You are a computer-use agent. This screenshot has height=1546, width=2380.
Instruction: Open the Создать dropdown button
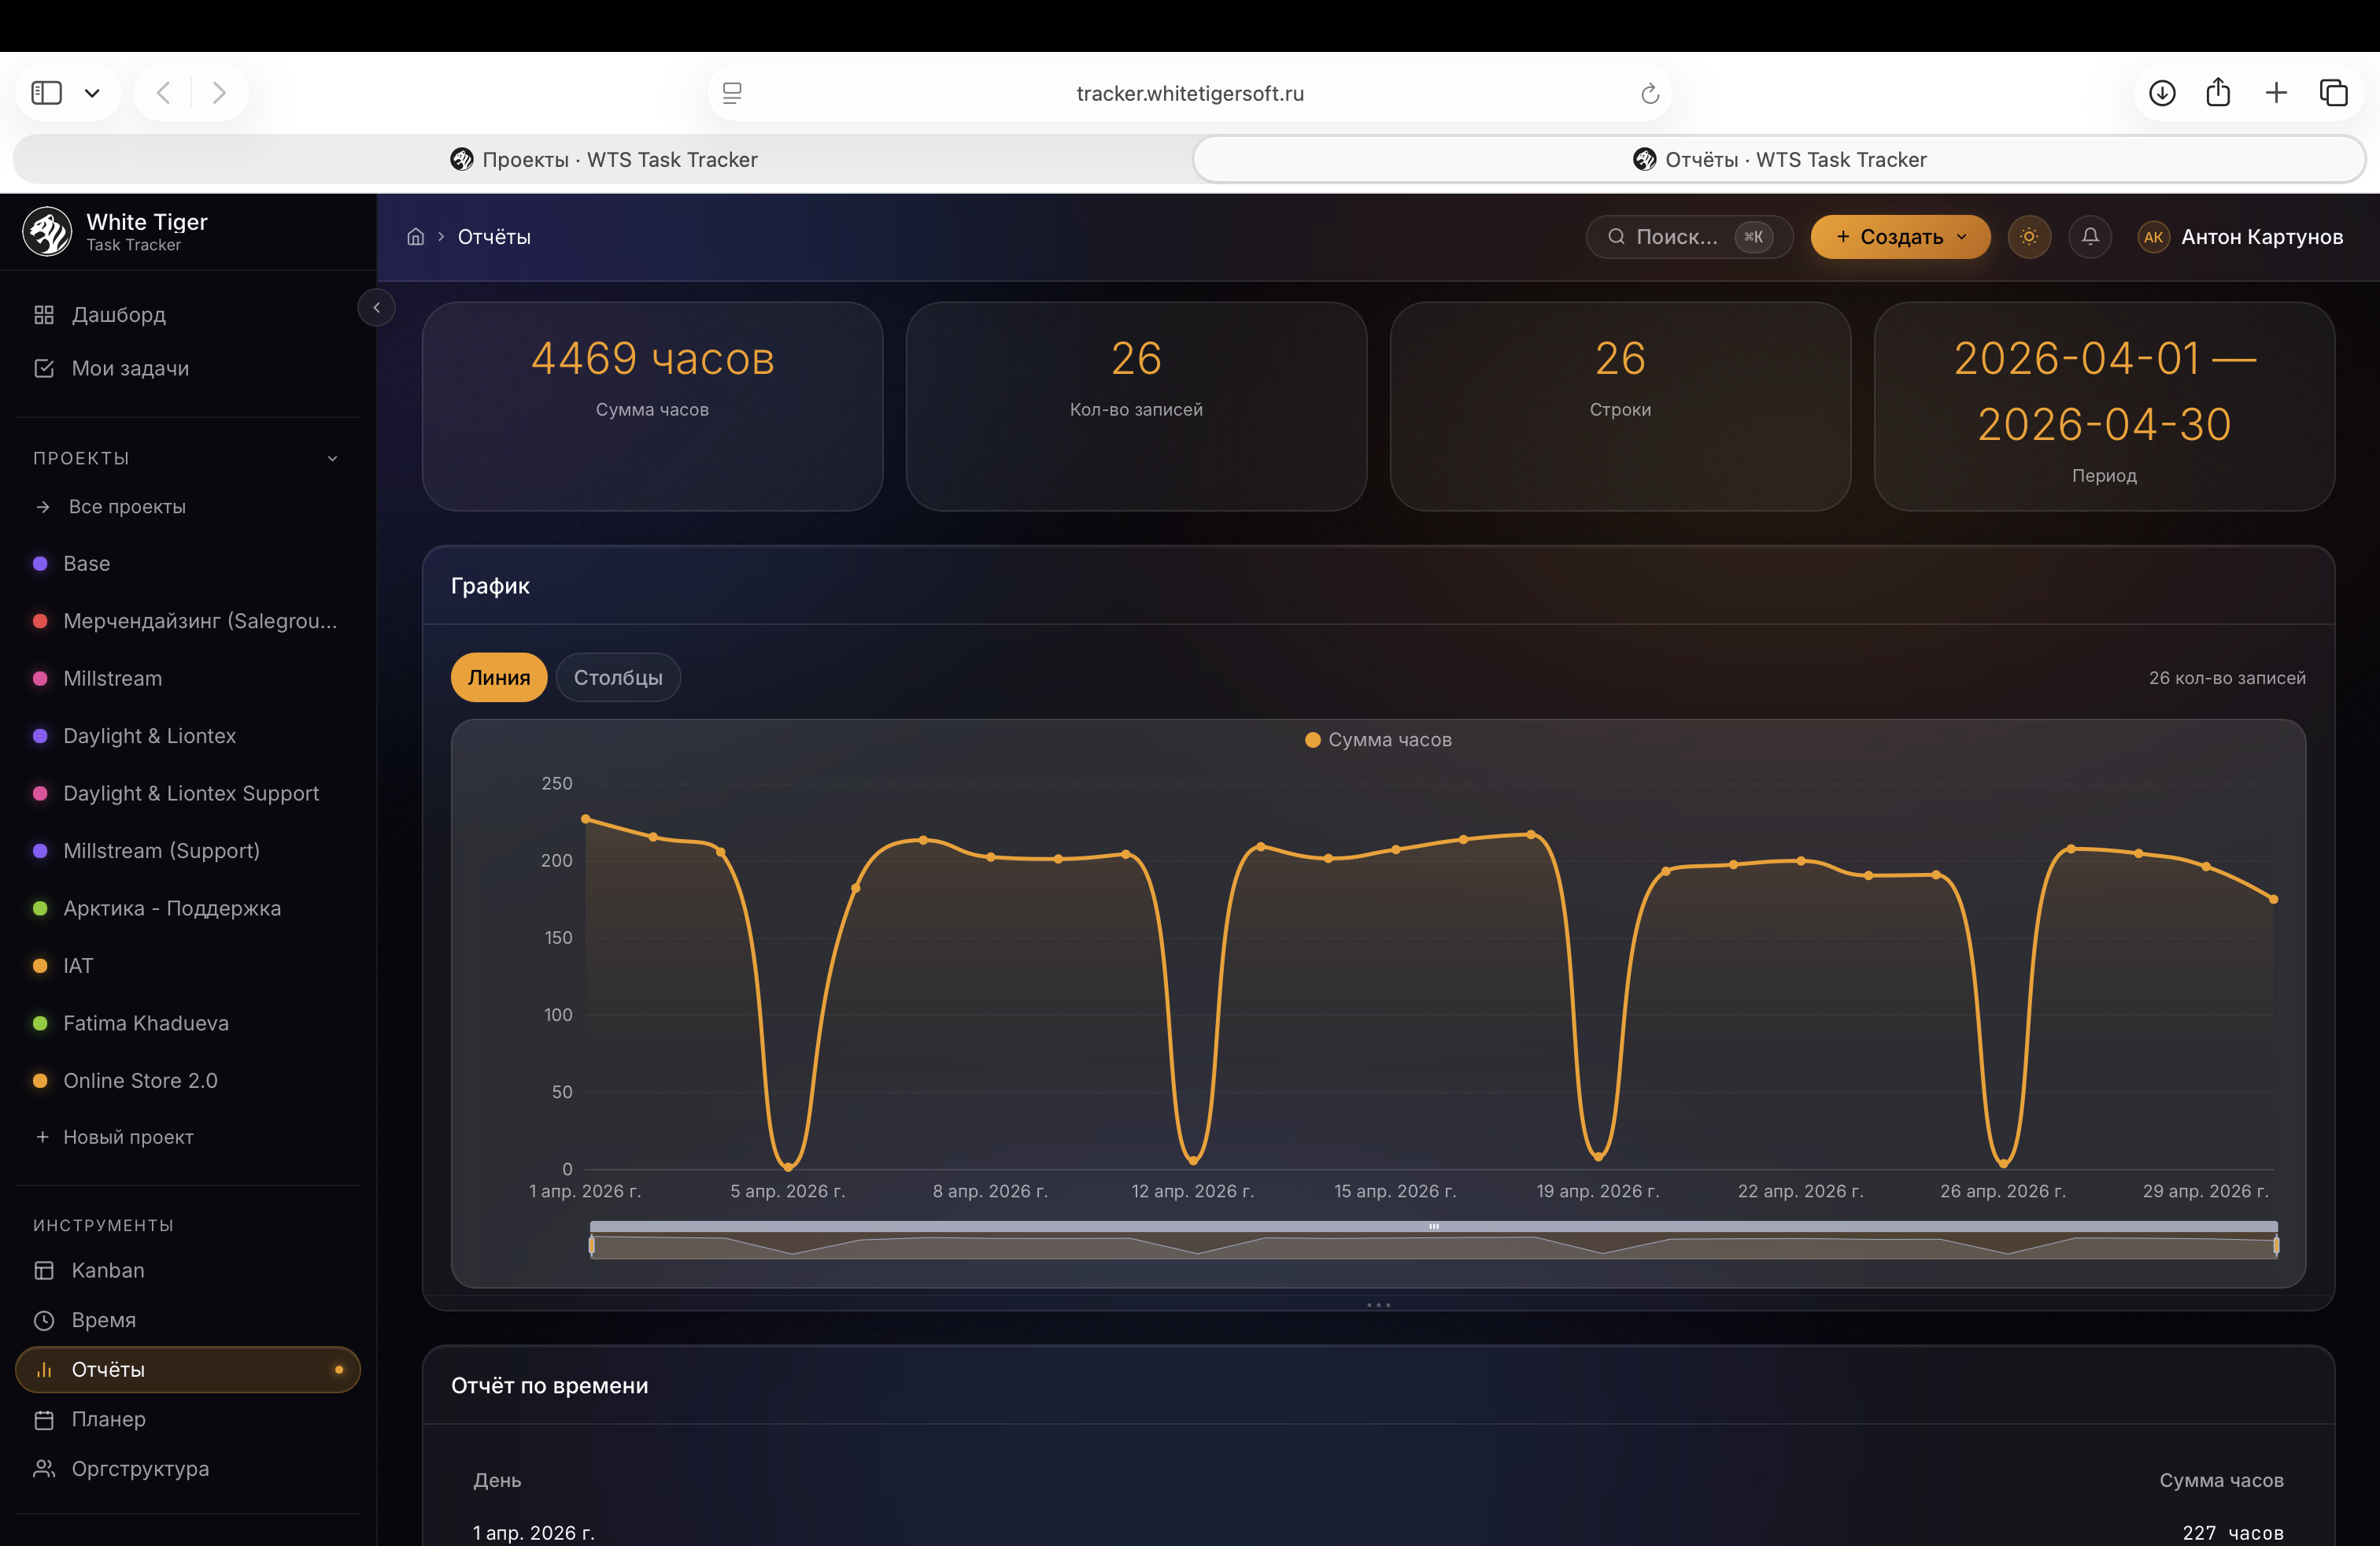pyautogui.click(x=1900, y=237)
